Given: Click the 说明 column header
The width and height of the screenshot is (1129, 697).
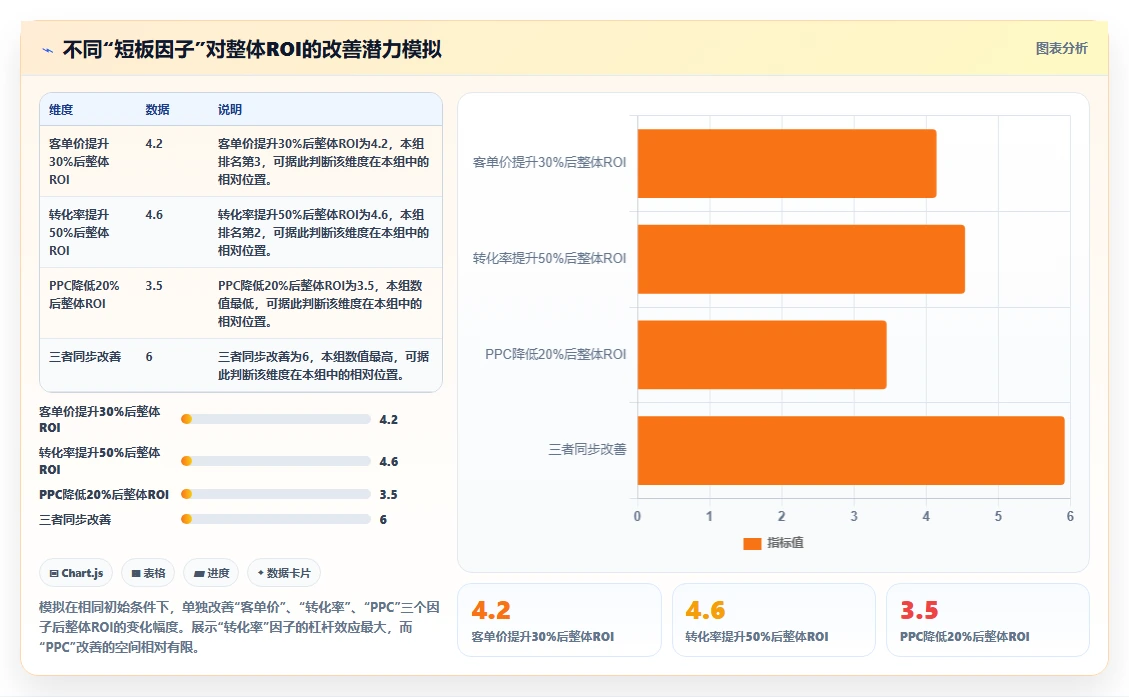Looking at the screenshot, I should click(230, 109).
